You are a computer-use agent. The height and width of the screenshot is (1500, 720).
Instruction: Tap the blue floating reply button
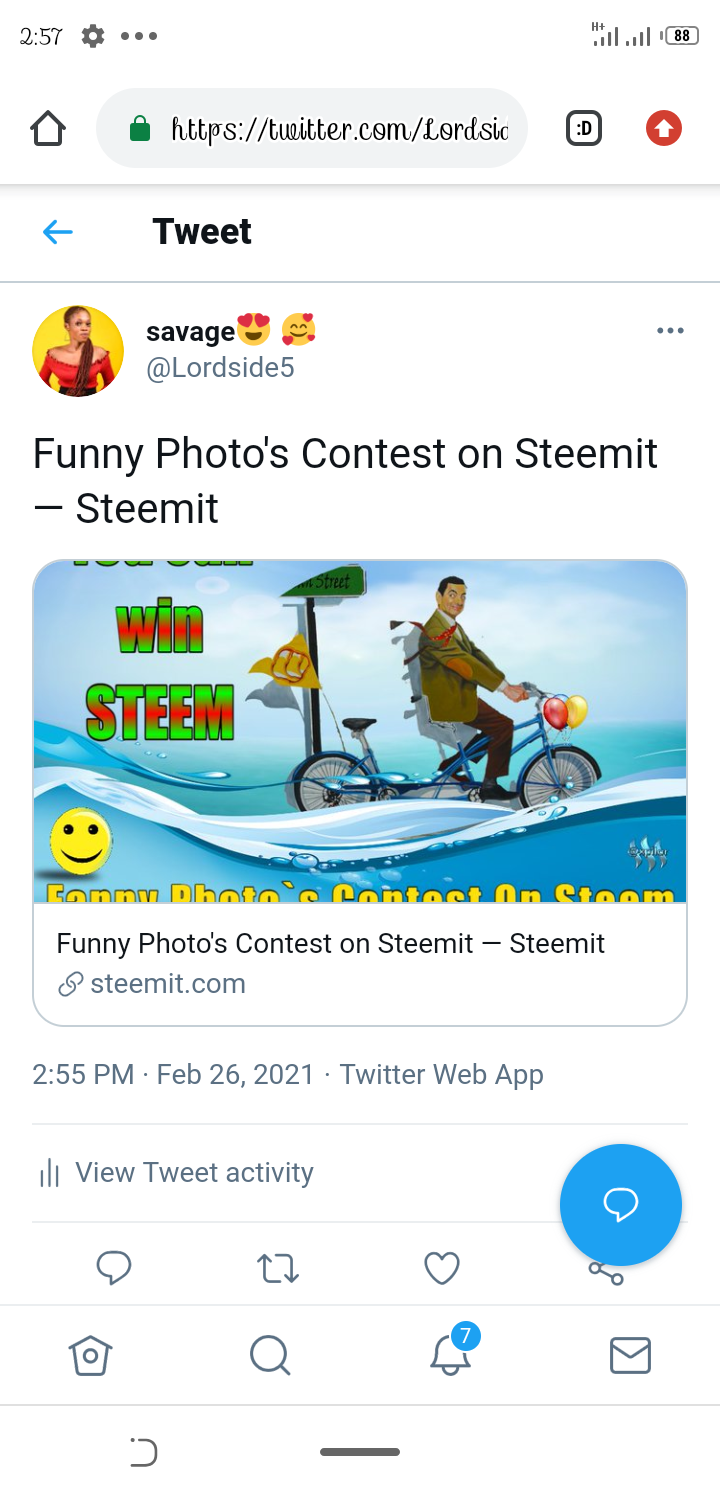click(x=620, y=1205)
